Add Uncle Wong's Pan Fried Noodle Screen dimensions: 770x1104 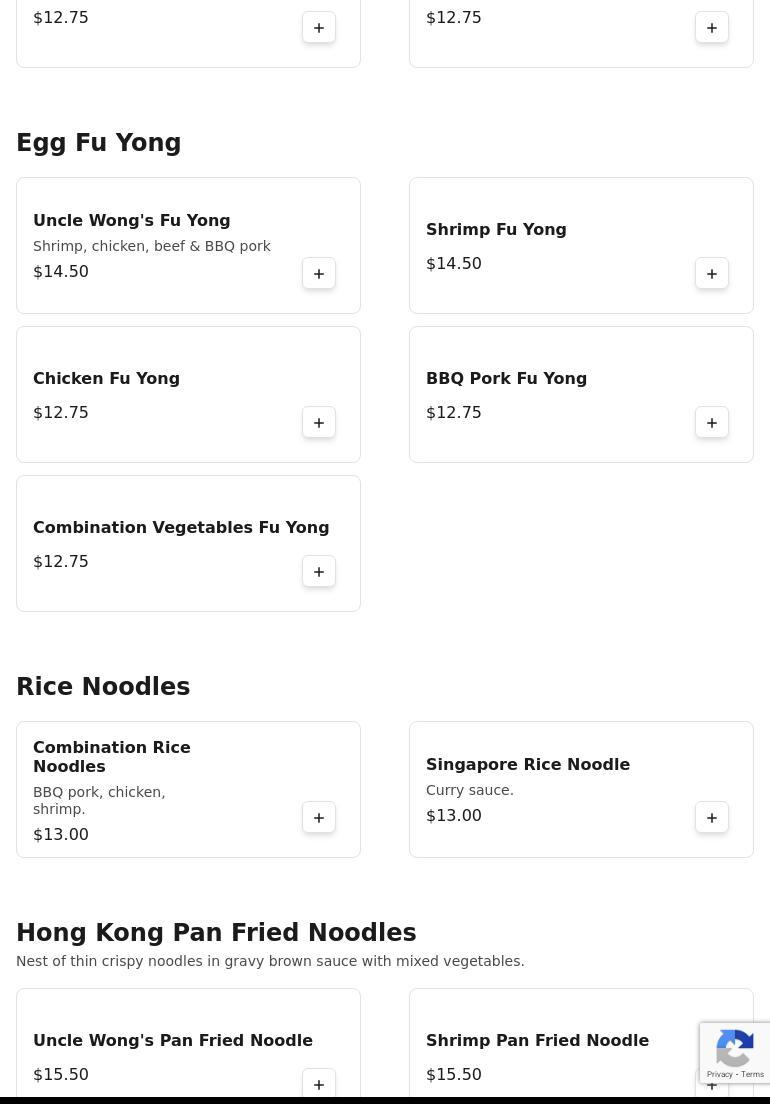tap(319, 1084)
